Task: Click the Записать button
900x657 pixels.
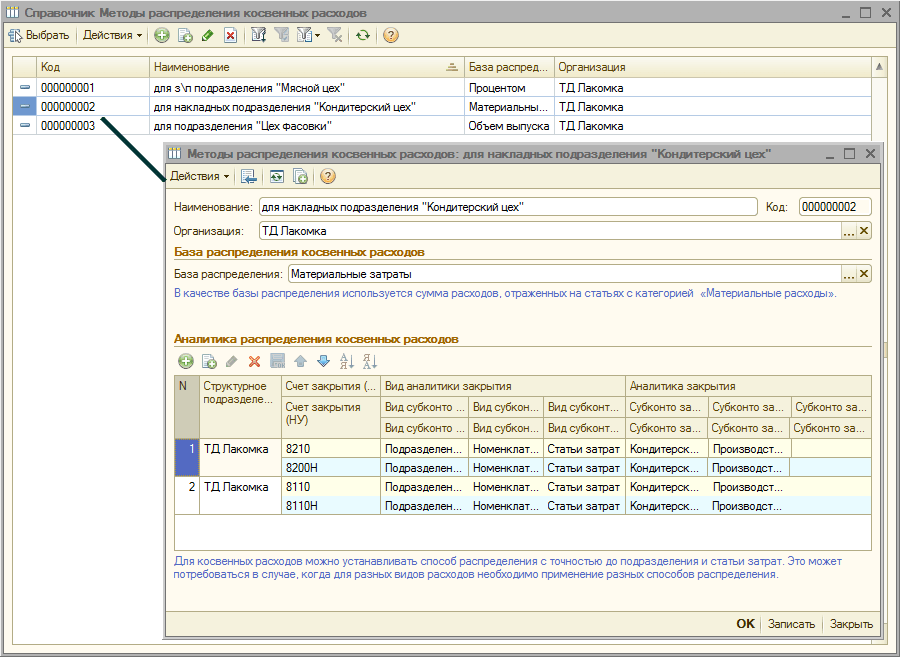Action: coord(791,624)
